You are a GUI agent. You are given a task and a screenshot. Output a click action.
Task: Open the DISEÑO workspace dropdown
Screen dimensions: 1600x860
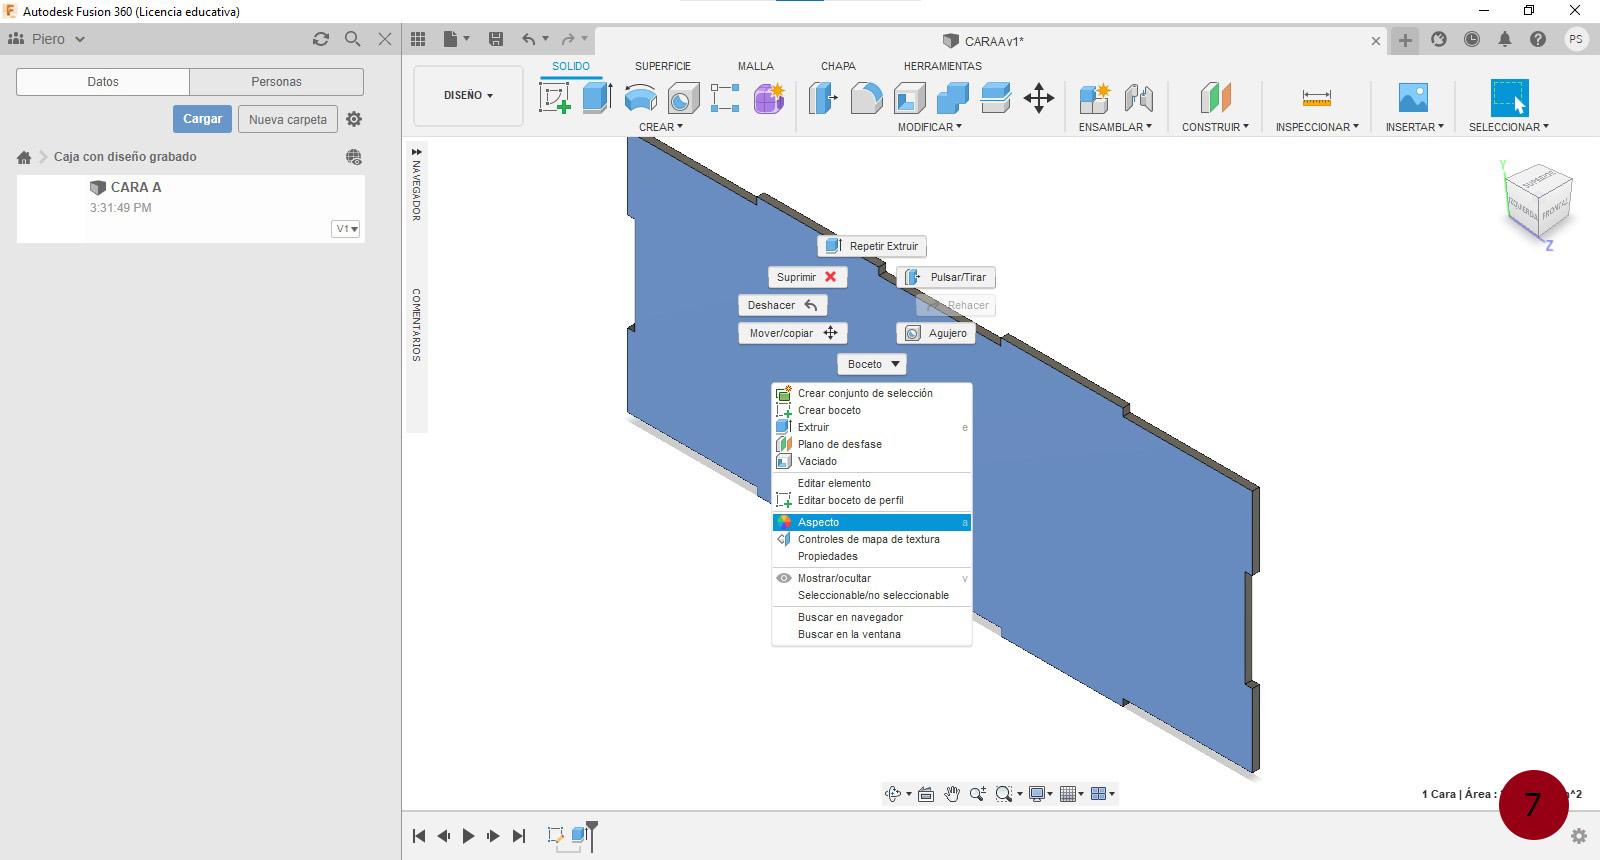click(x=468, y=96)
